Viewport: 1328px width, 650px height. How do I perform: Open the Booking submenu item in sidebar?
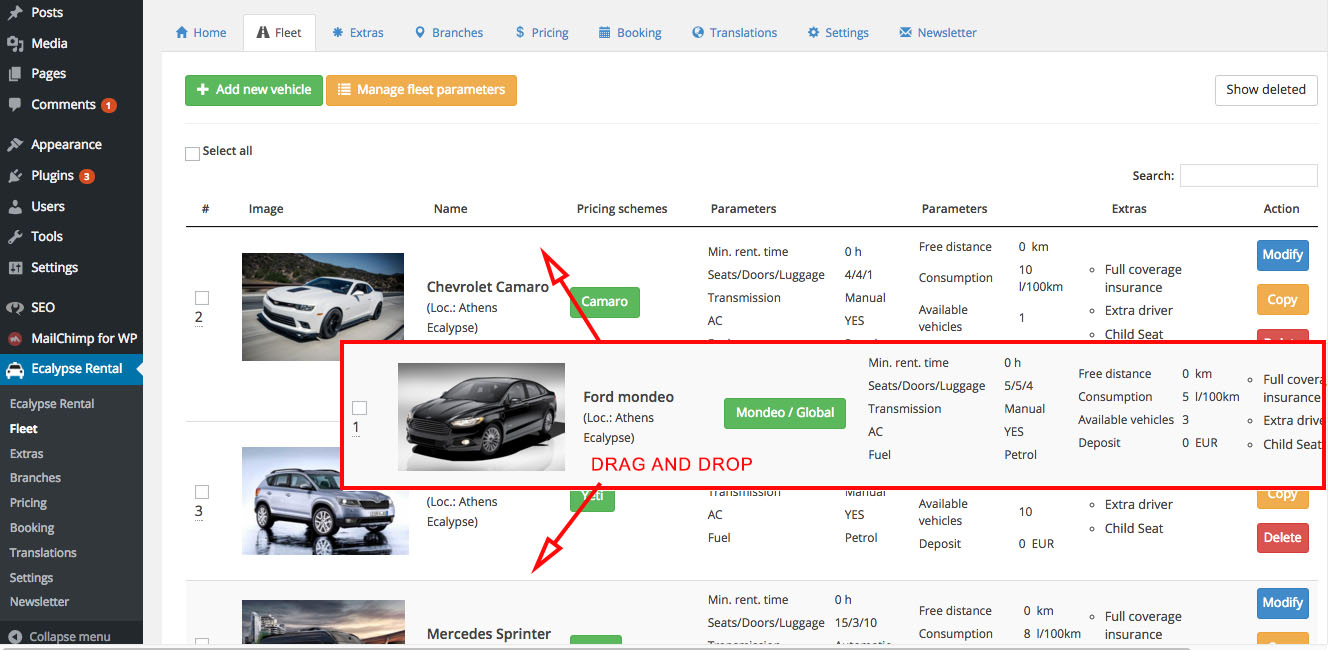32,528
